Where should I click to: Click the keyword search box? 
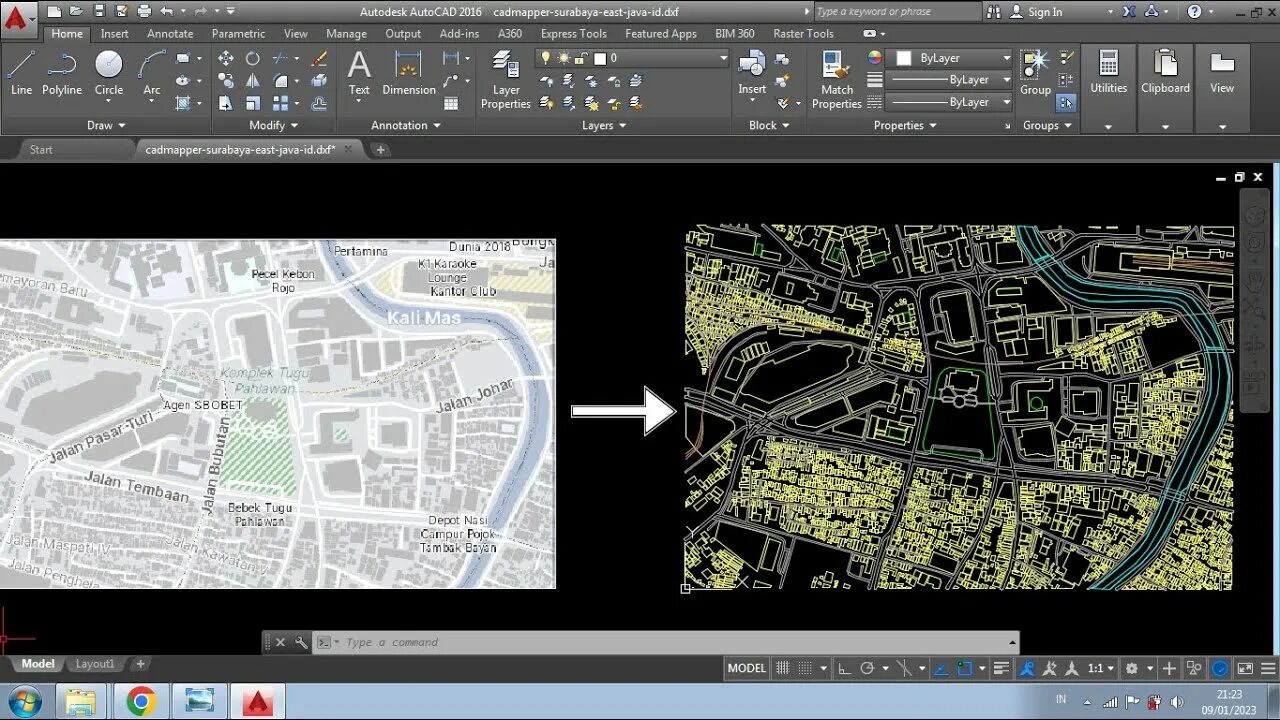pyautogui.click(x=897, y=12)
